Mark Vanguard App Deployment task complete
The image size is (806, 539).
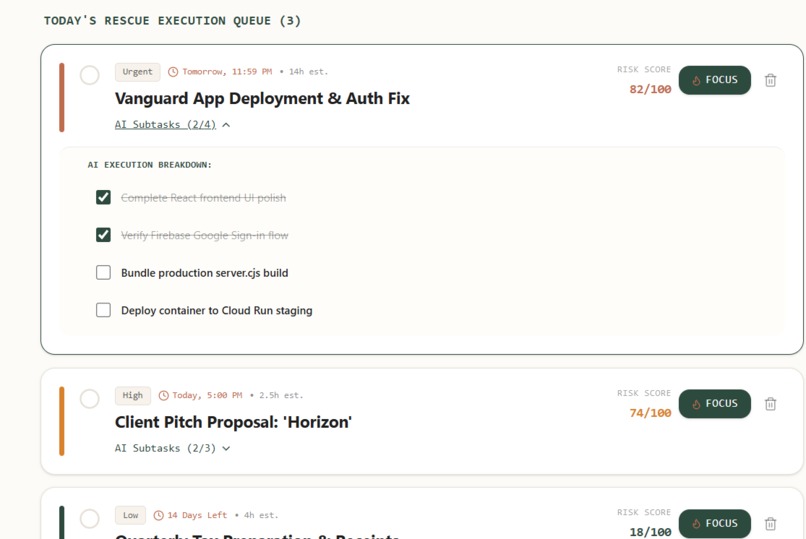89,75
